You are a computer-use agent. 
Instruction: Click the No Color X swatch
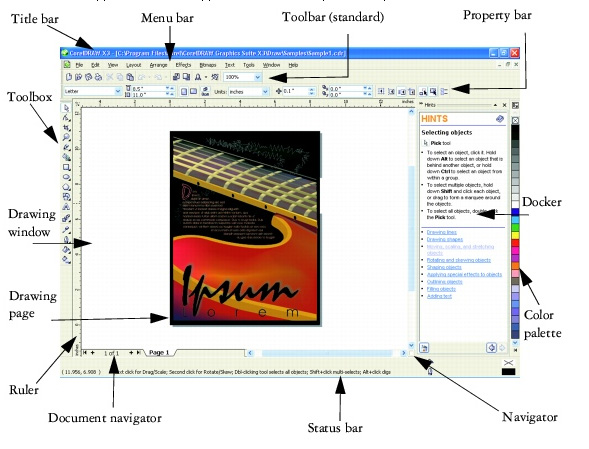coord(515,121)
